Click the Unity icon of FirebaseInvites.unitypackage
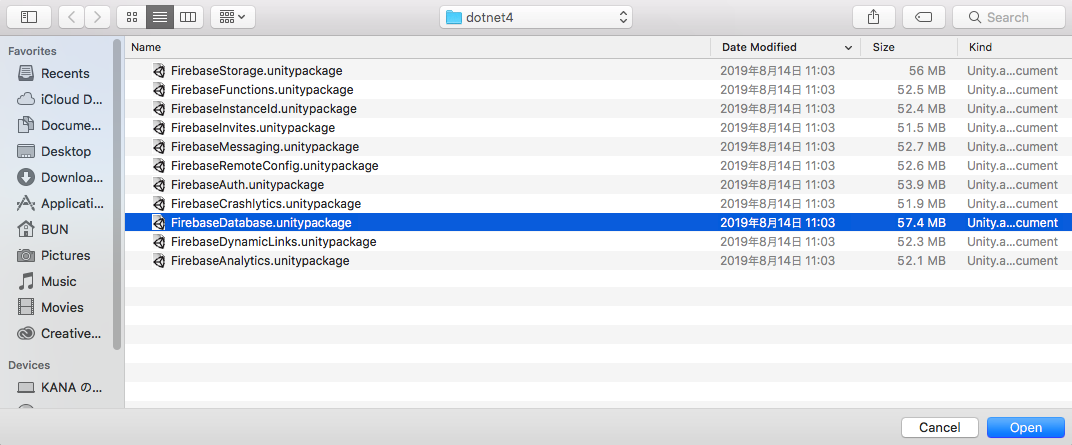 [159, 128]
